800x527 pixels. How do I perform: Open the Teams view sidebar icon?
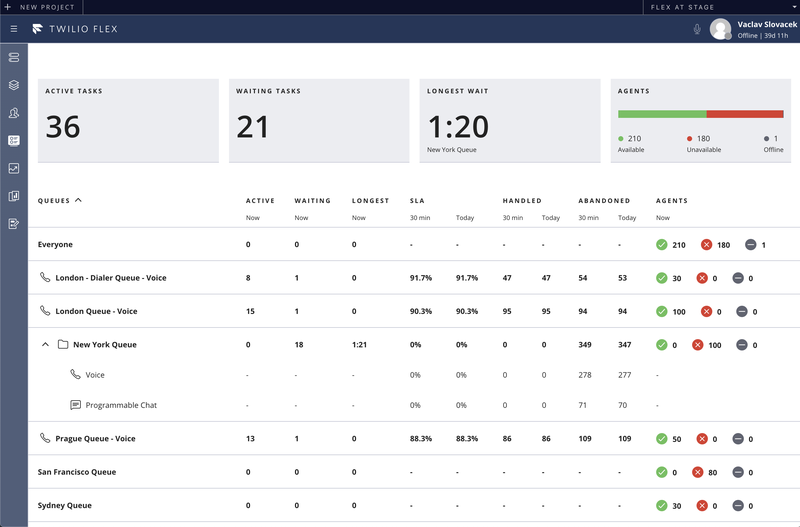pos(14,114)
